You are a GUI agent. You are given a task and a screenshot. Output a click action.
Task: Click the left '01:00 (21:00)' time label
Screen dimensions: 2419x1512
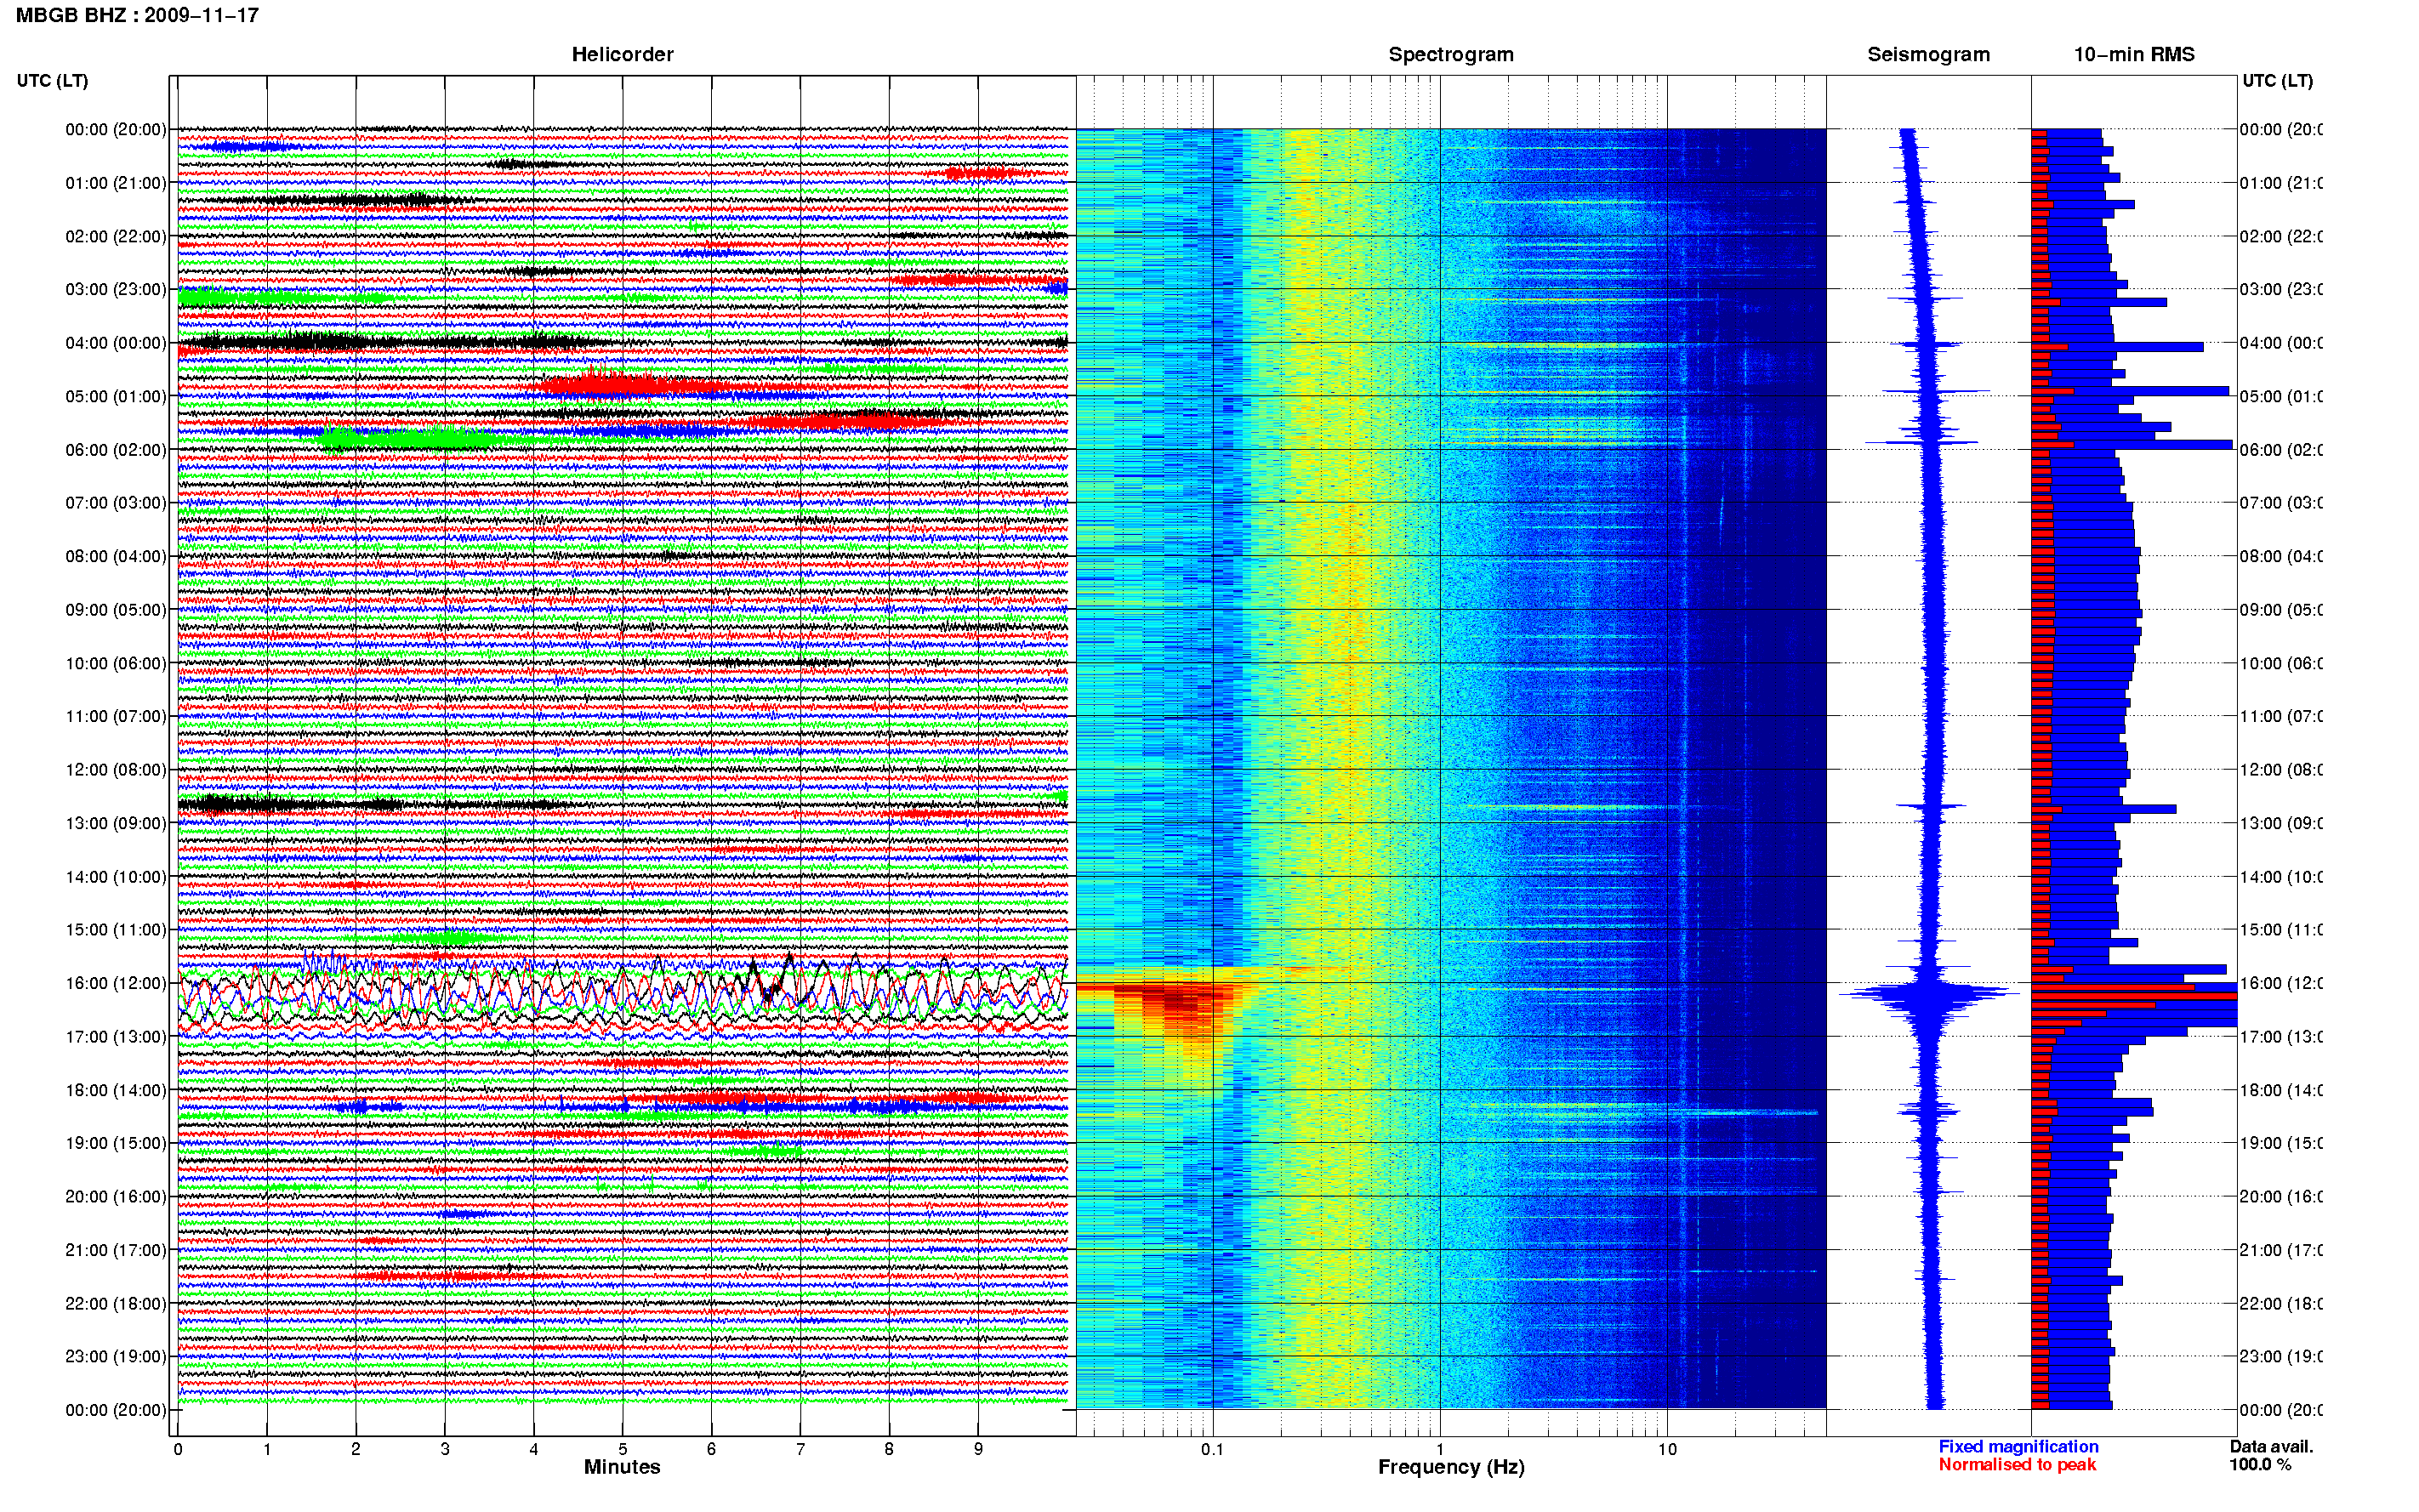point(116,183)
